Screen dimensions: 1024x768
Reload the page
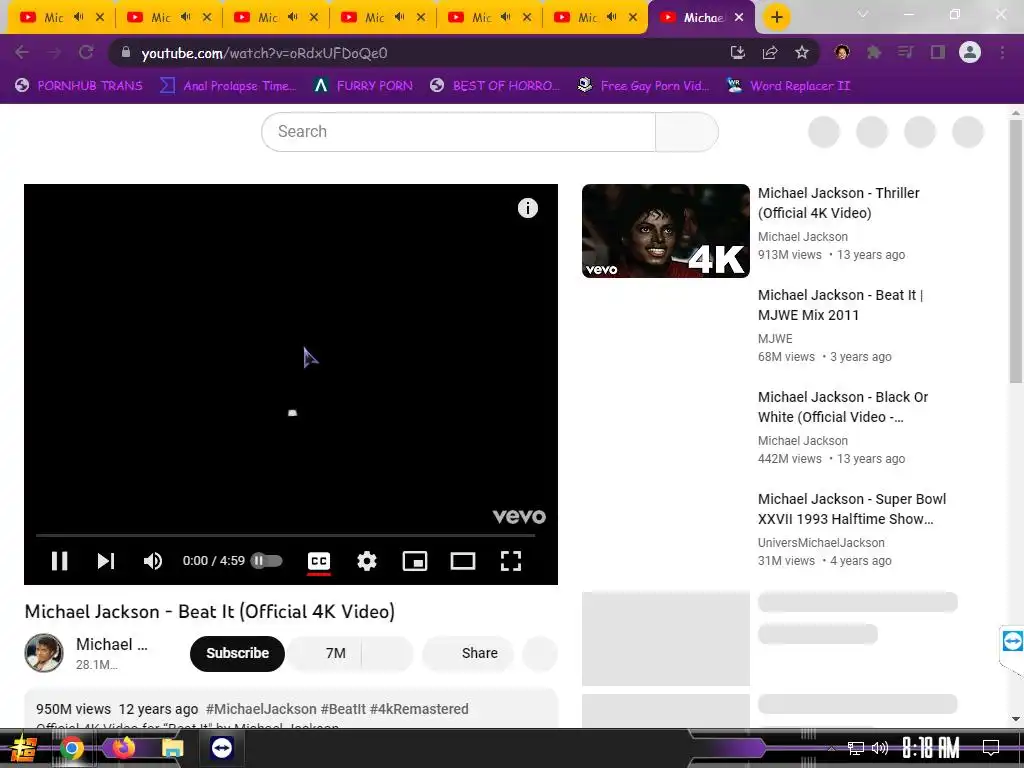(86, 53)
